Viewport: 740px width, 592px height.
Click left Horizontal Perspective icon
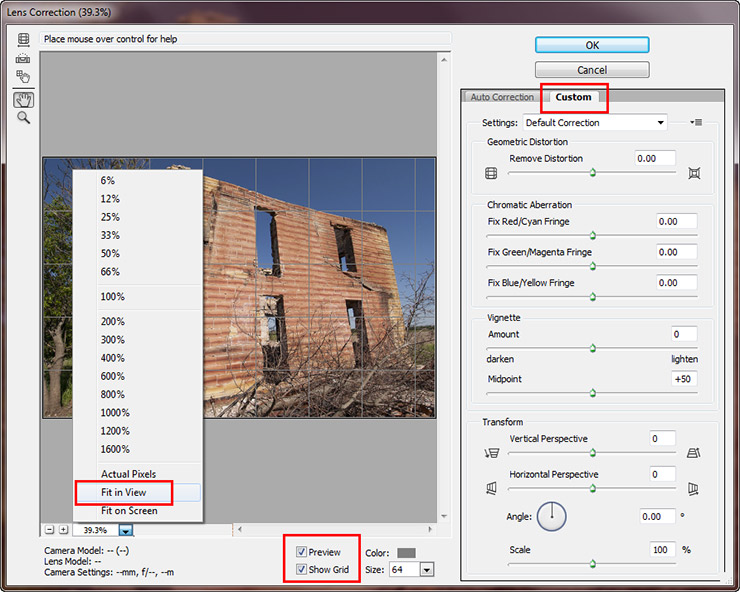[491, 488]
